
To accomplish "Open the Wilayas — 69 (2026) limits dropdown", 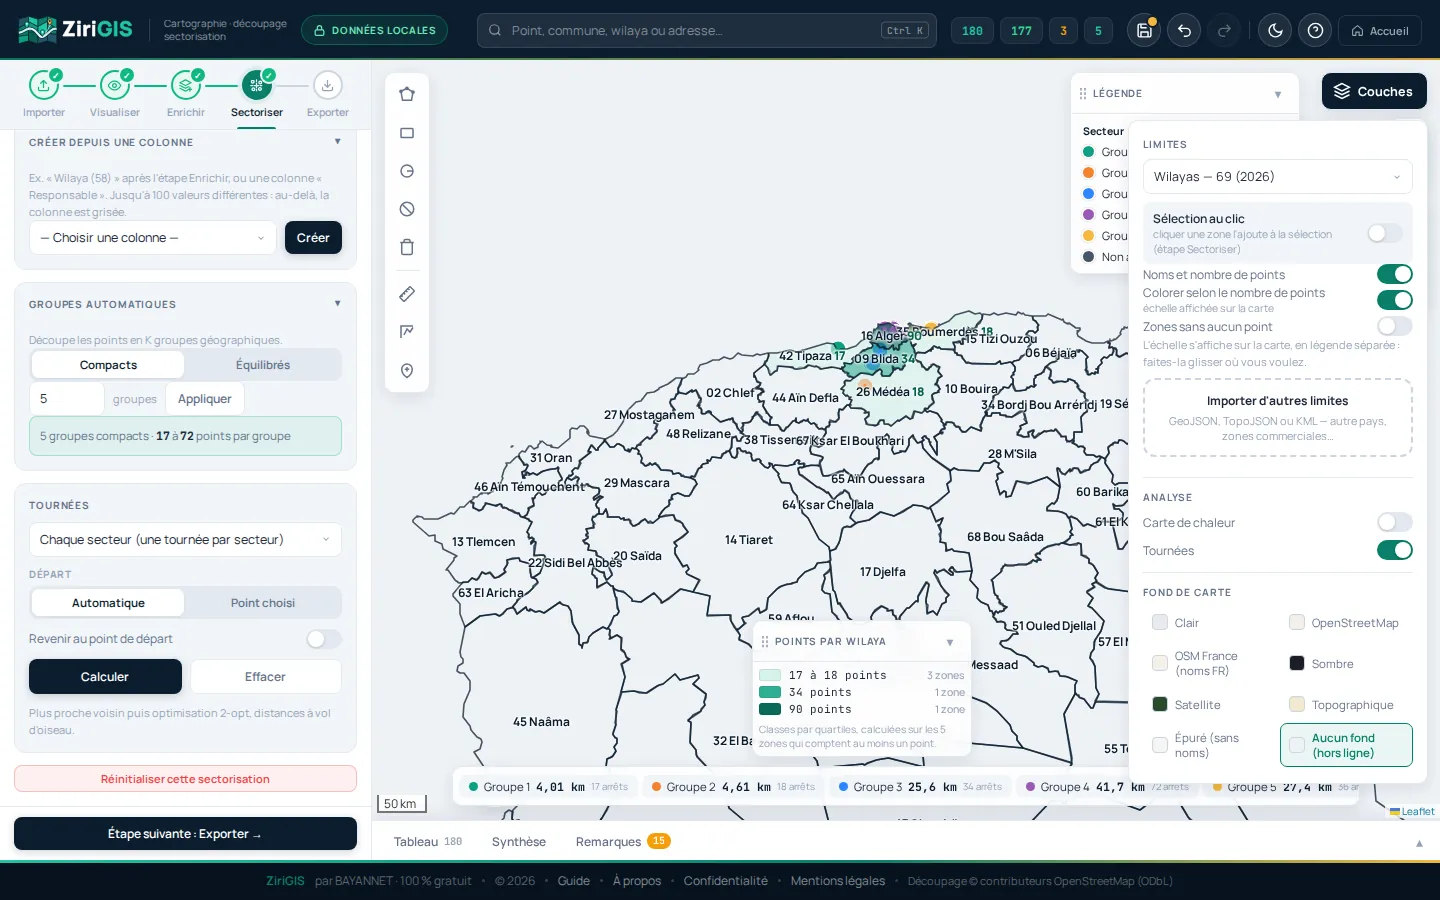I will point(1277,177).
